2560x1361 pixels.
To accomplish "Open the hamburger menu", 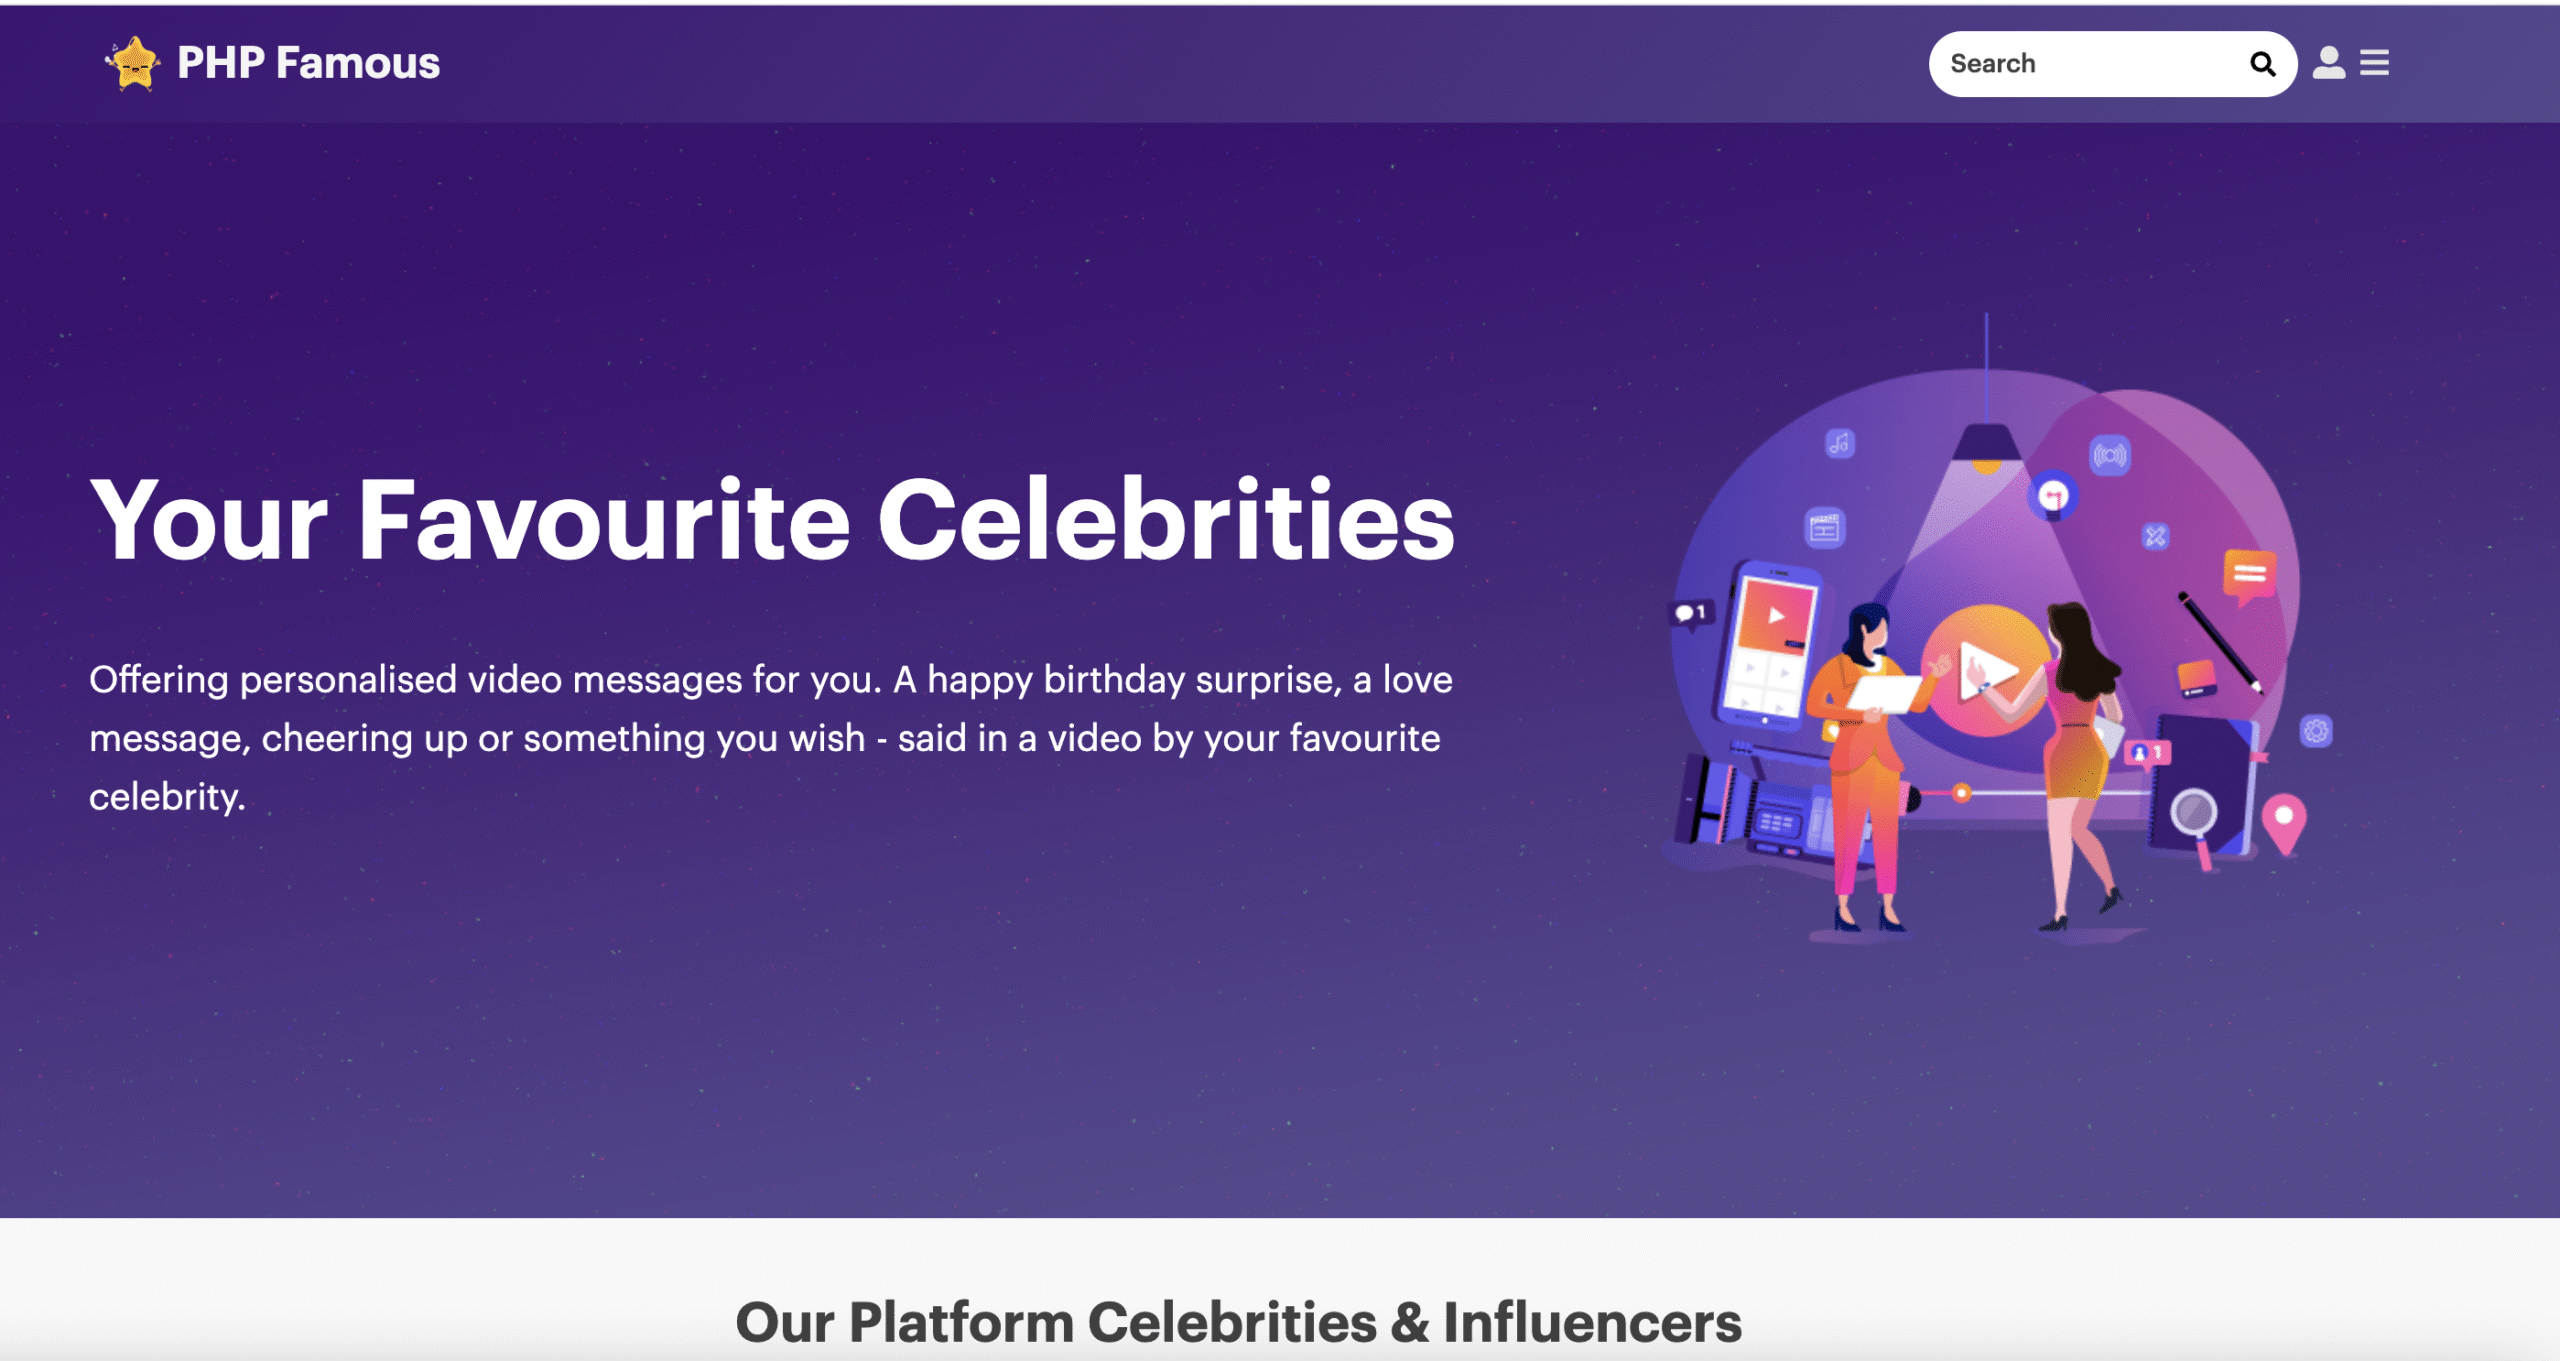I will (x=2374, y=63).
